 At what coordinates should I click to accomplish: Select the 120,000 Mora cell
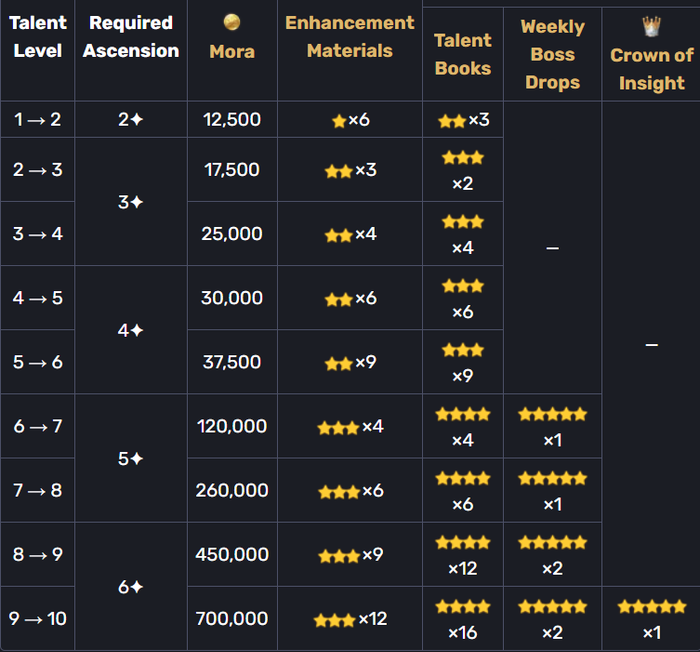click(x=232, y=426)
